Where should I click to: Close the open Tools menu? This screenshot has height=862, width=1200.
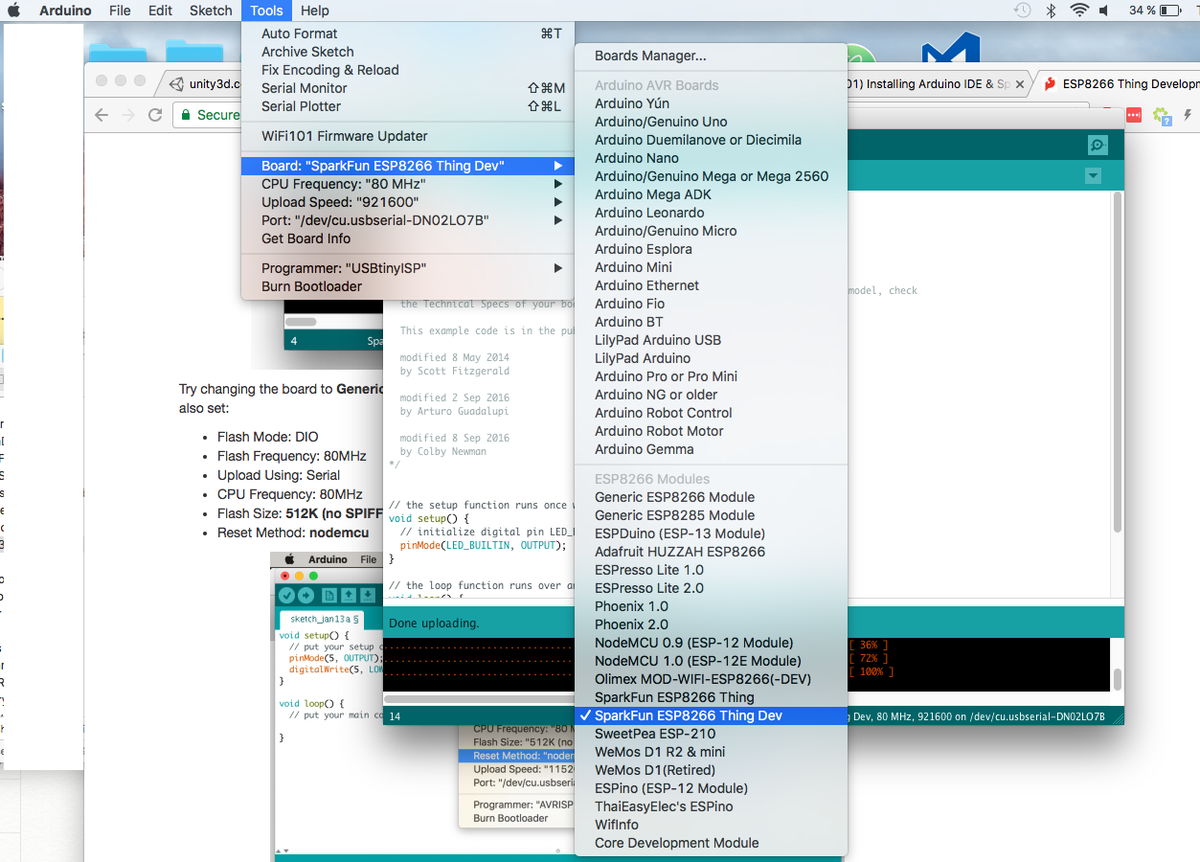point(267,11)
